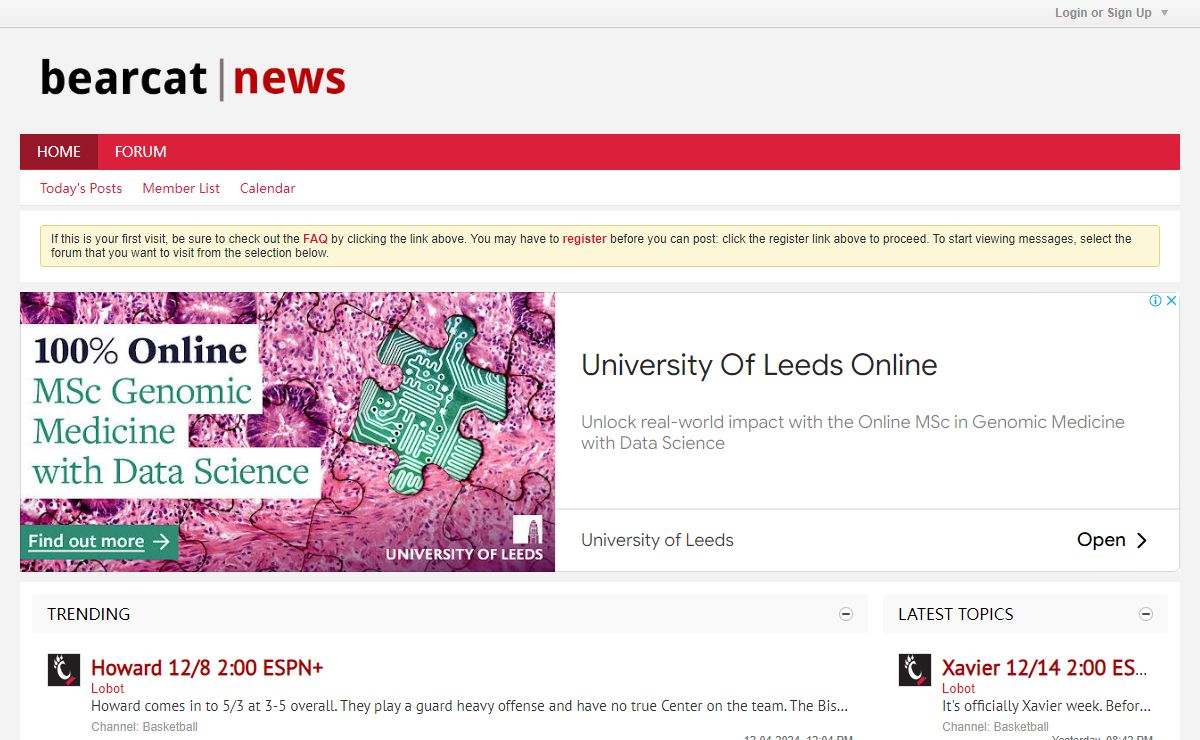1200x740 pixels.
Task: Click the ad info icon
Action: click(1155, 301)
